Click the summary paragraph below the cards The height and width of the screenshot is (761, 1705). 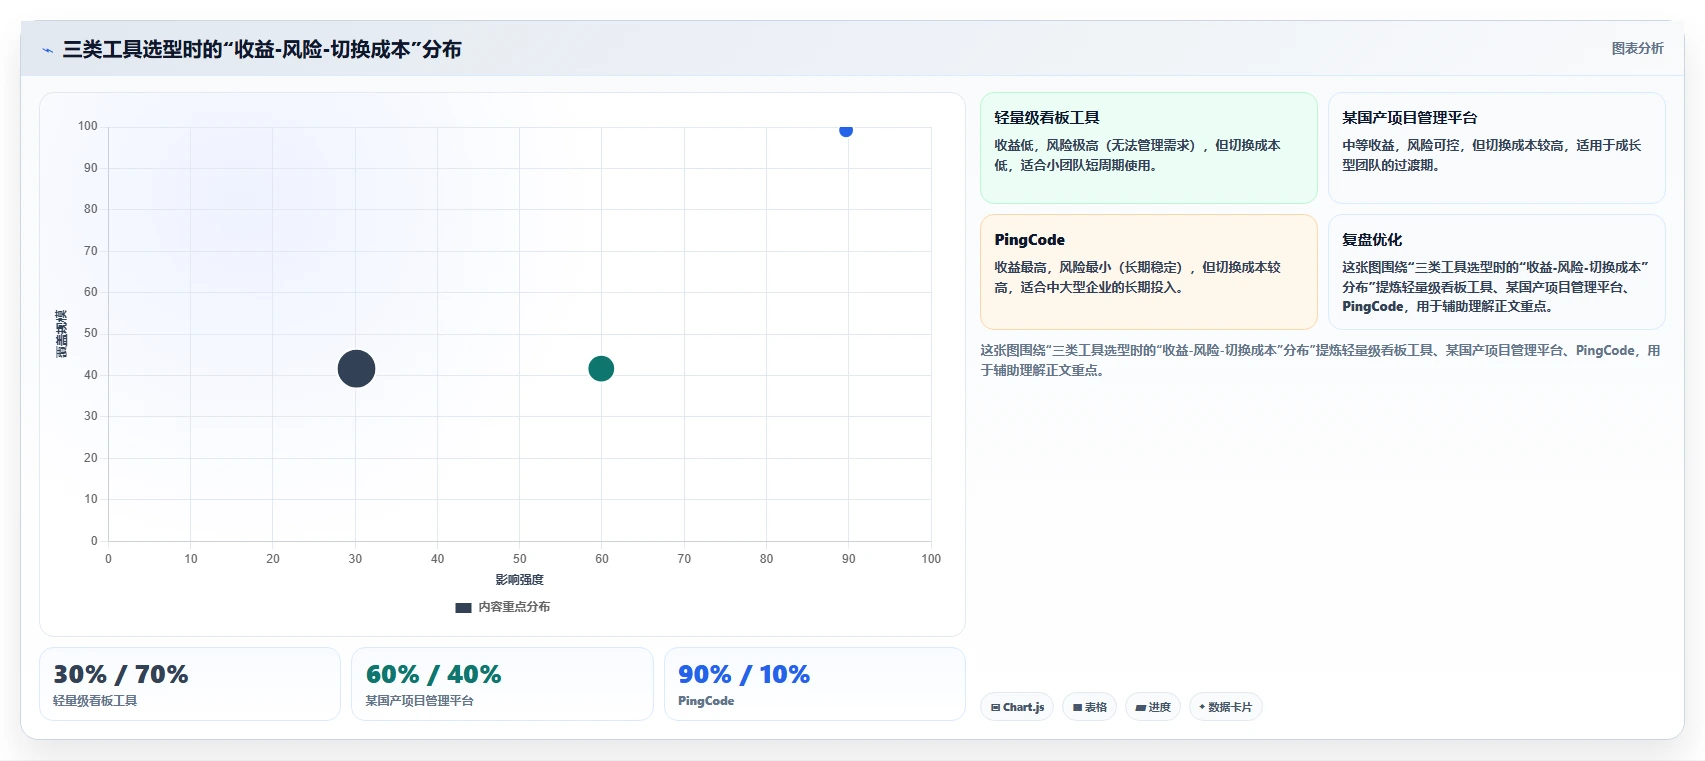[1320, 360]
